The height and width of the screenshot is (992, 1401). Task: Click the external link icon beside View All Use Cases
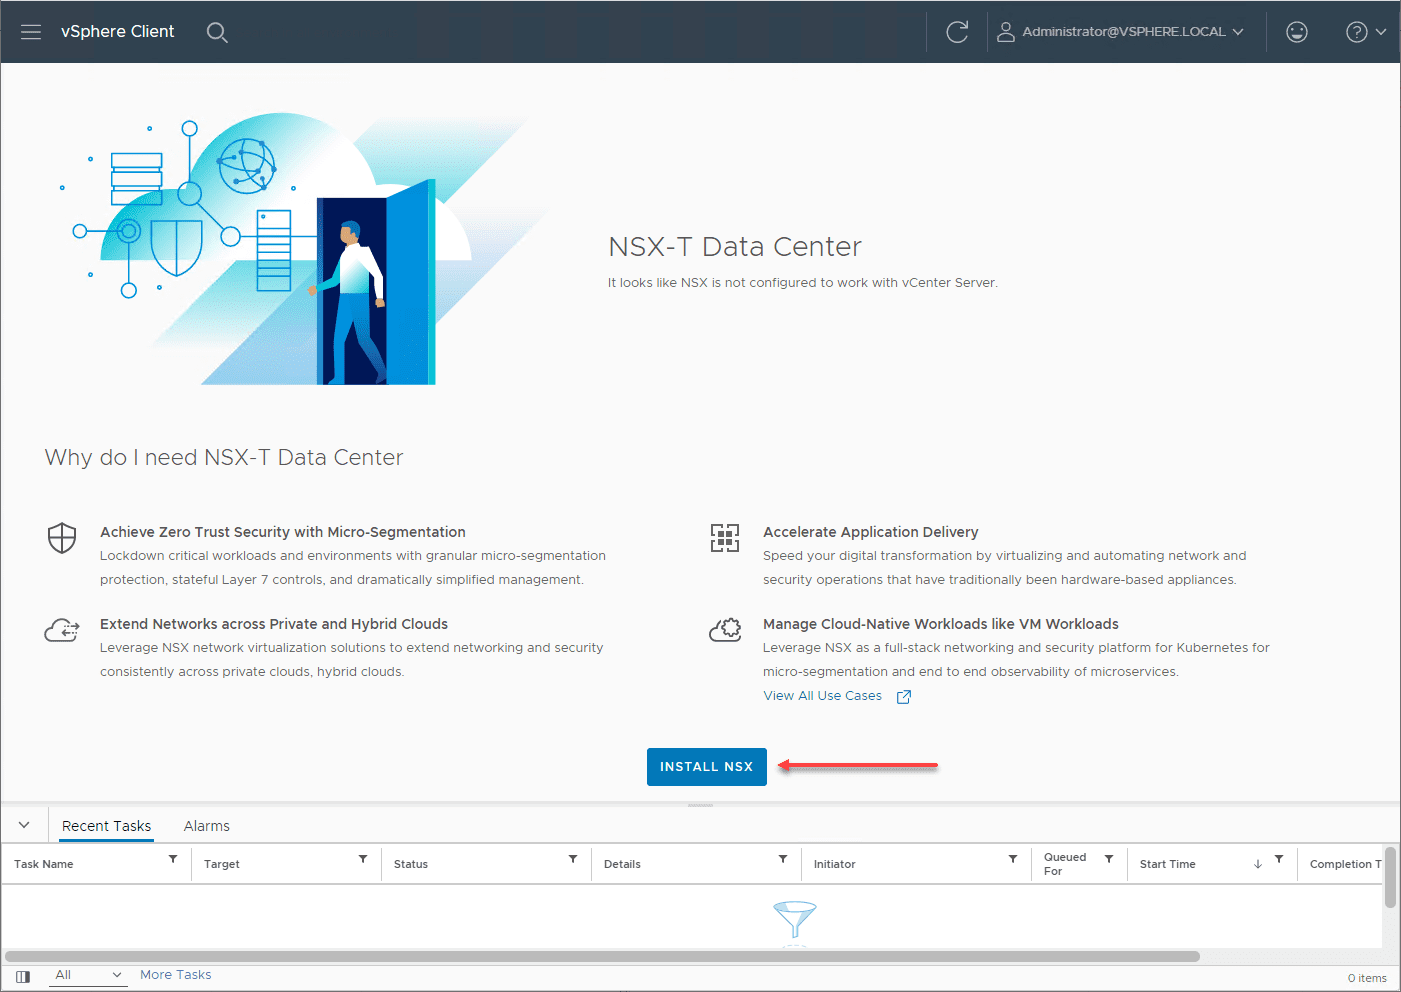[904, 697]
